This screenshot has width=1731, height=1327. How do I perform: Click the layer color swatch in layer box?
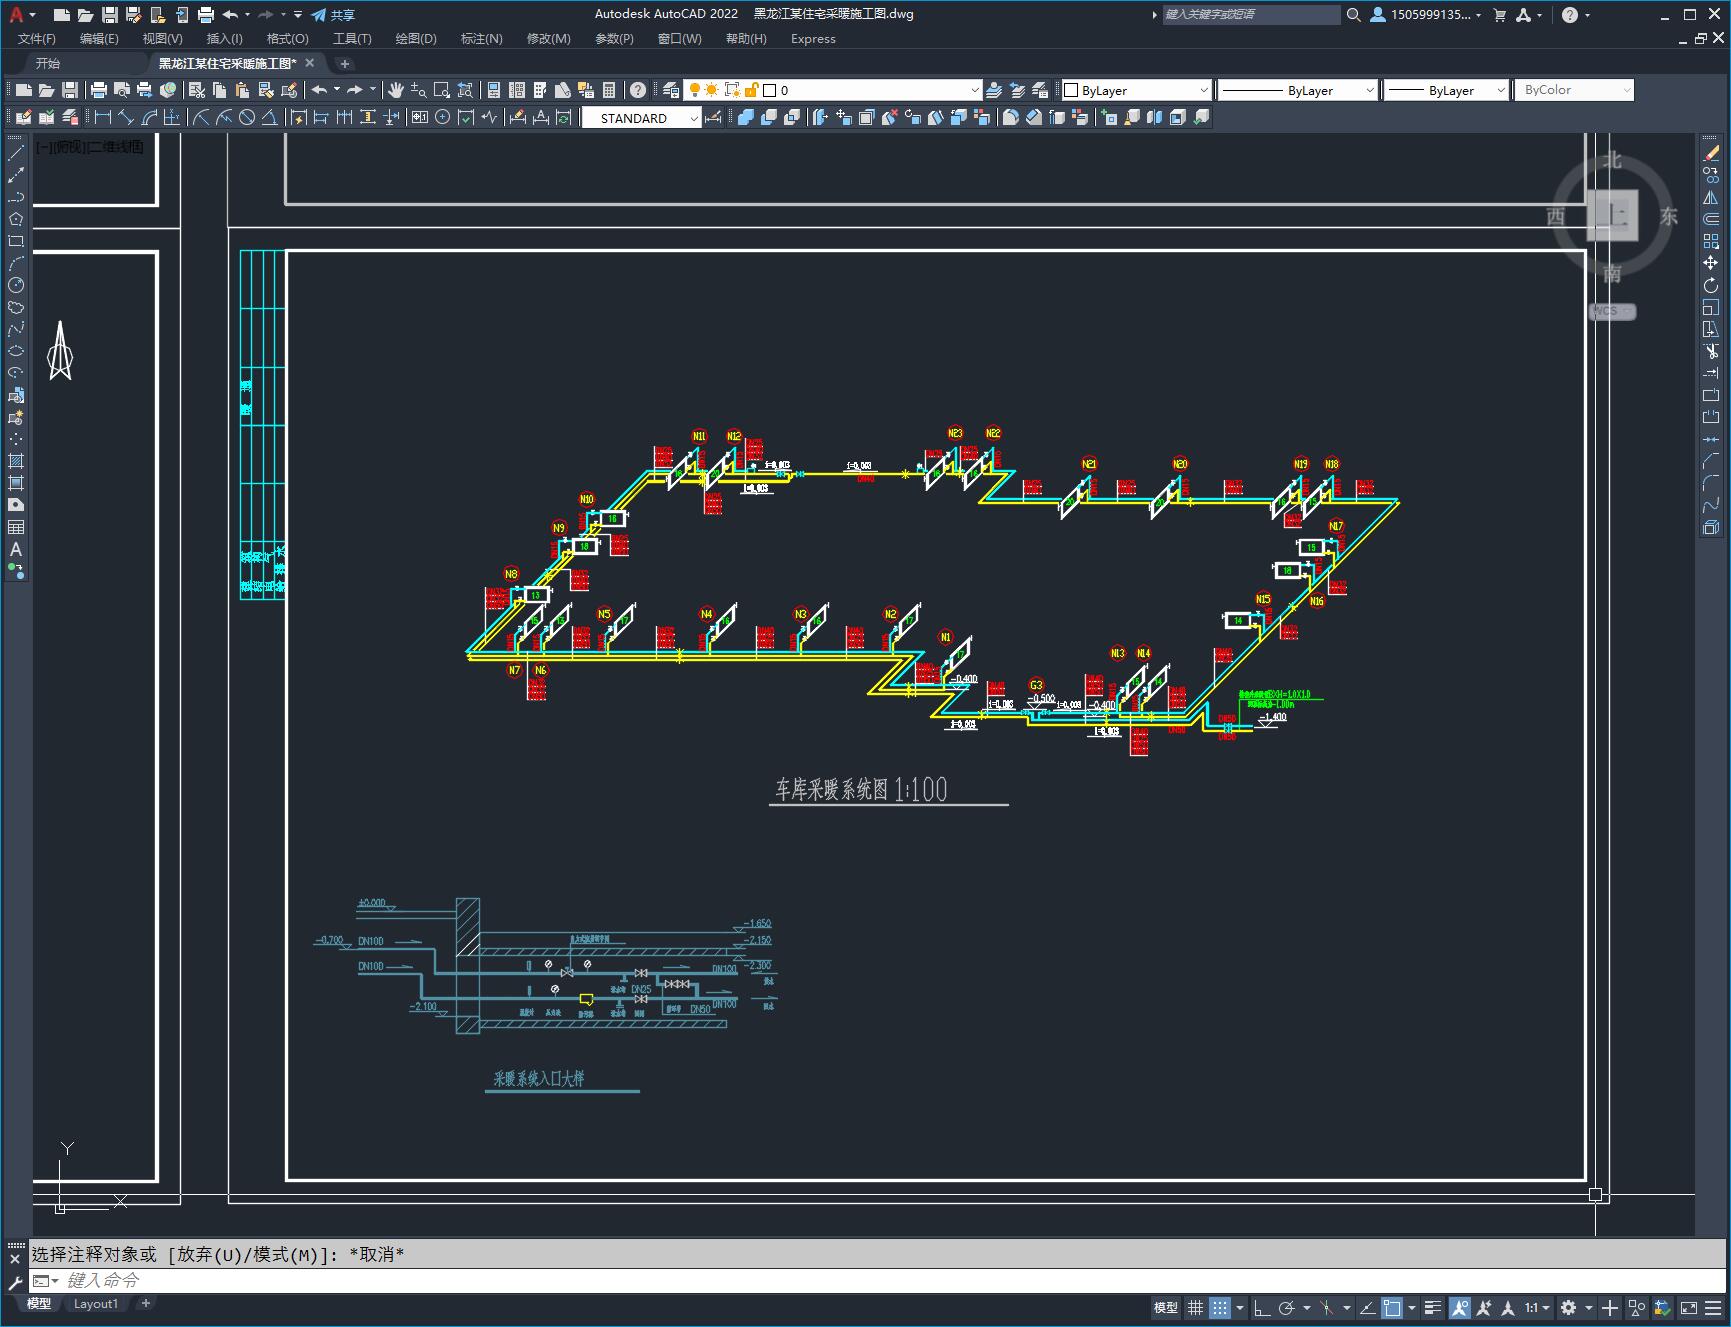770,90
